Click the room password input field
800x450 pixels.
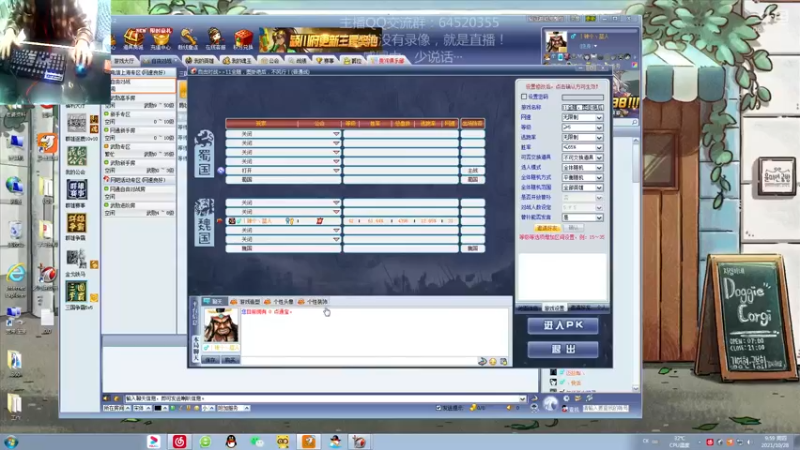pyautogui.click(x=582, y=97)
